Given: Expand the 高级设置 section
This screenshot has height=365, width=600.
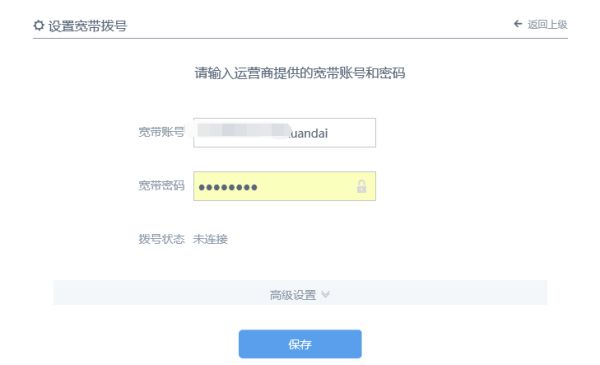Looking at the screenshot, I should pyautogui.click(x=300, y=293).
